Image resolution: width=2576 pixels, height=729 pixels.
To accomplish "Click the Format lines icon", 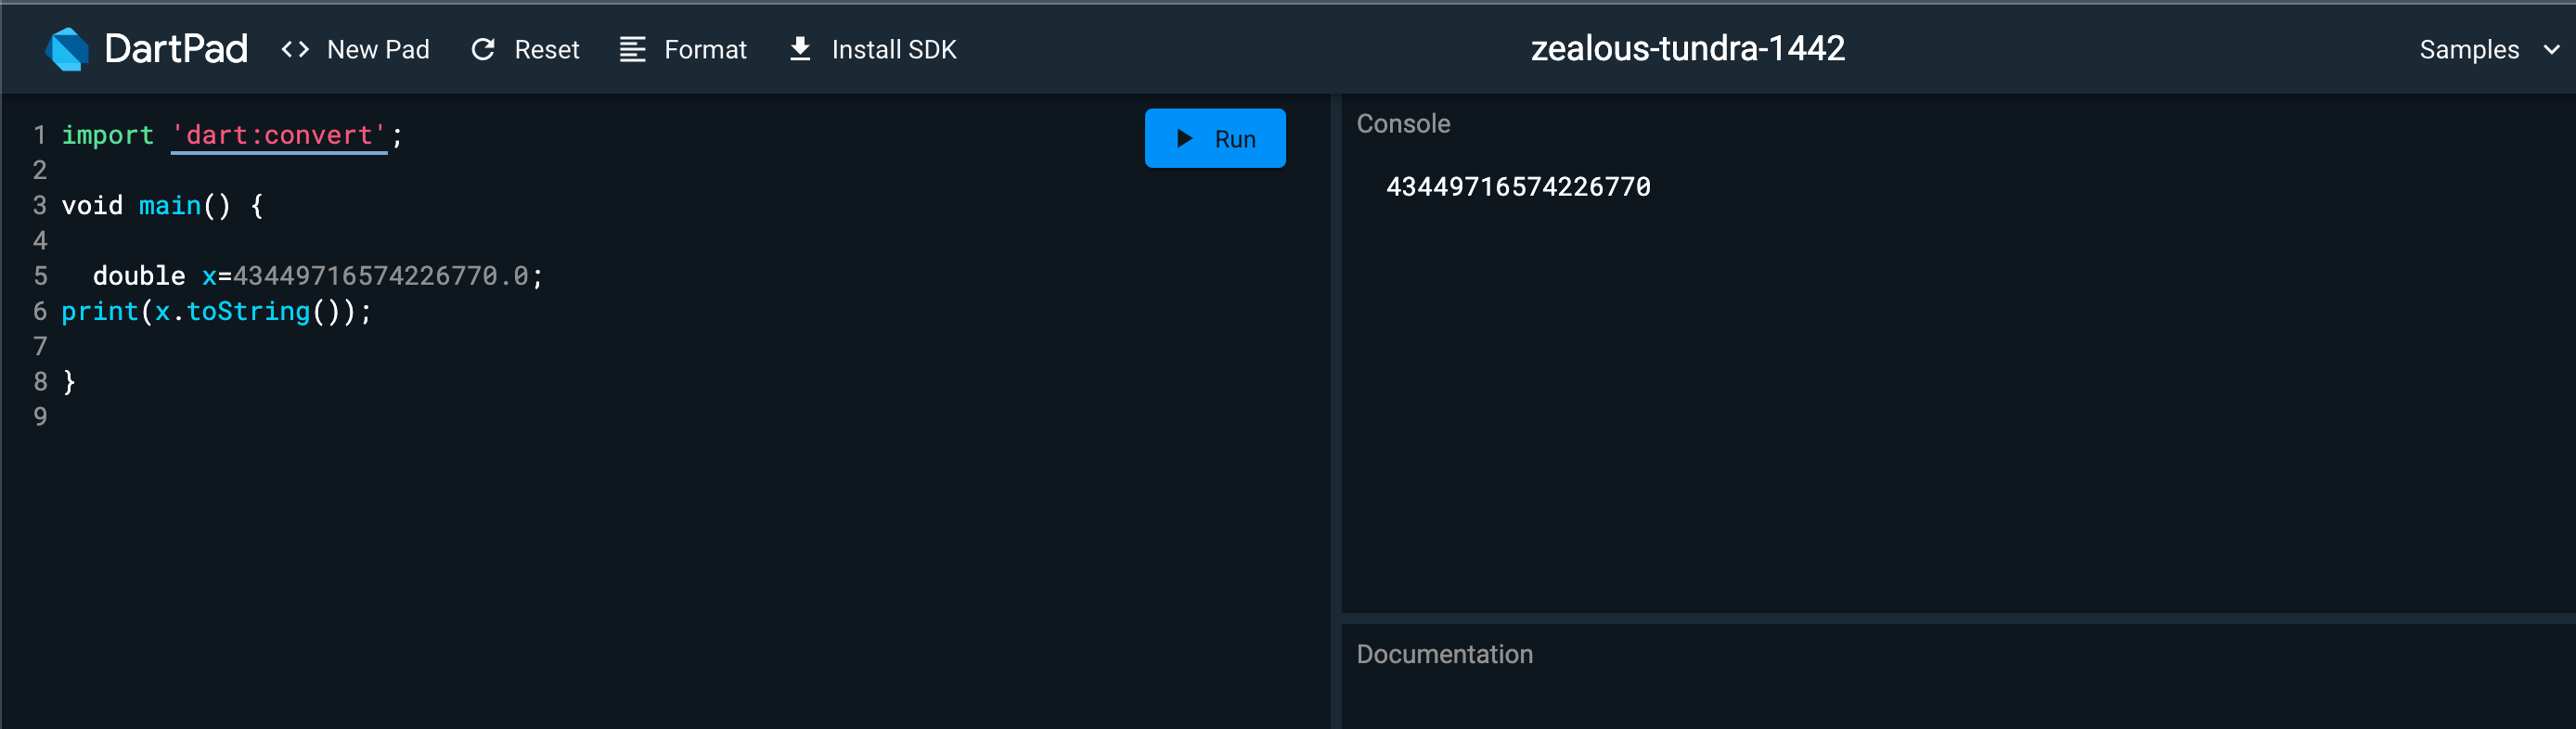I will 632,49.
